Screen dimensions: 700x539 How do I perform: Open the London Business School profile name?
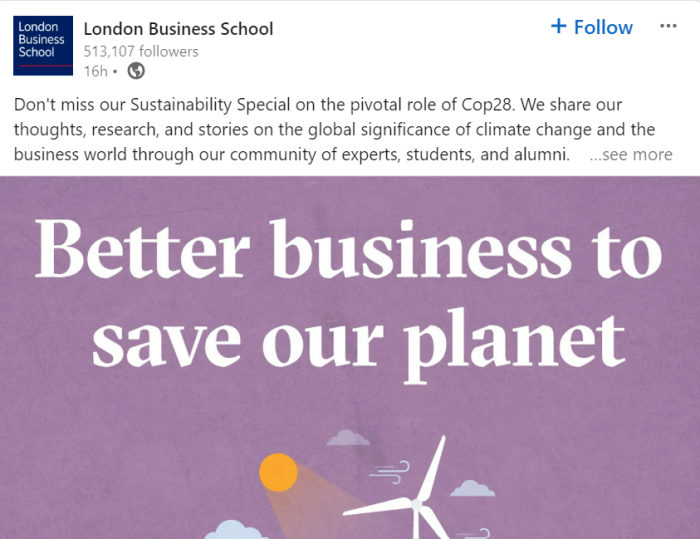coord(178,29)
